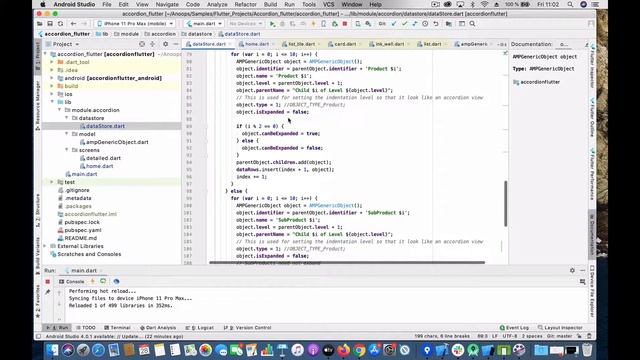Expand the build folder in tree
Image resolution: width=640 pixels, height=360 pixels.
[52, 86]
